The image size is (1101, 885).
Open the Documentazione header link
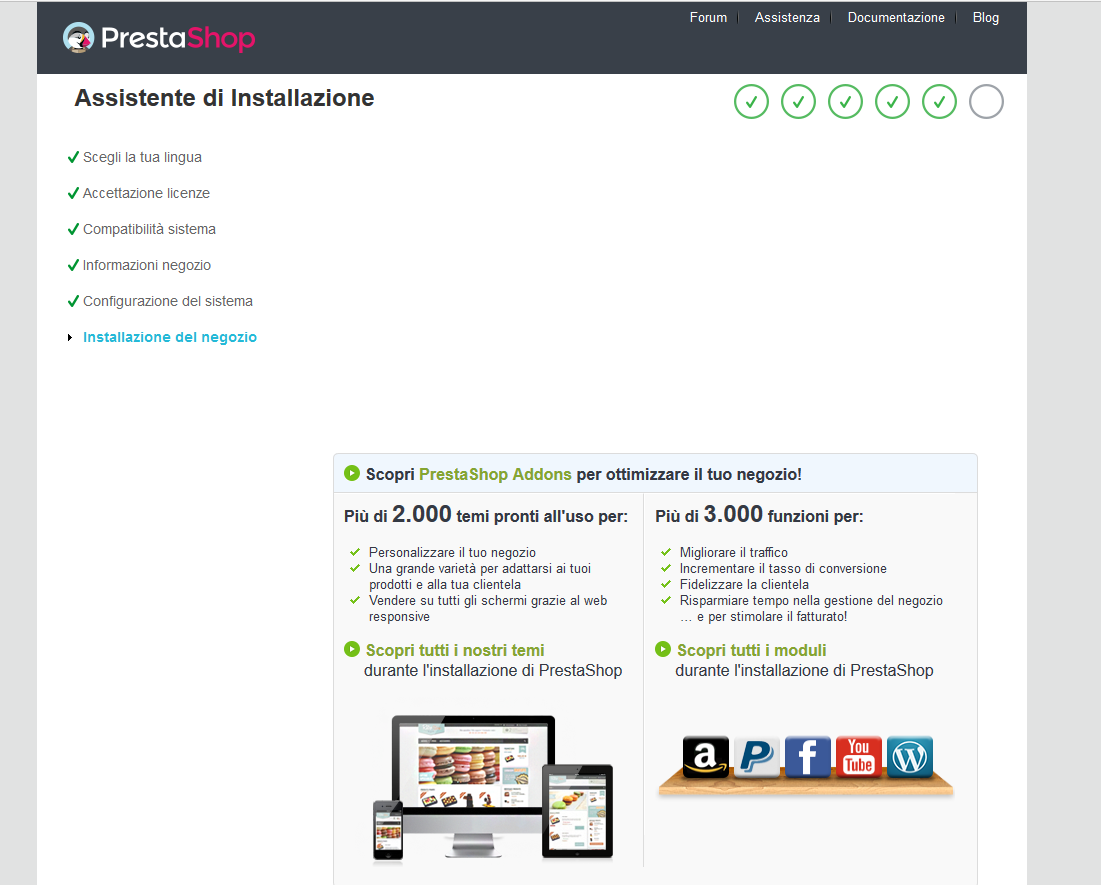pos(896,18)
